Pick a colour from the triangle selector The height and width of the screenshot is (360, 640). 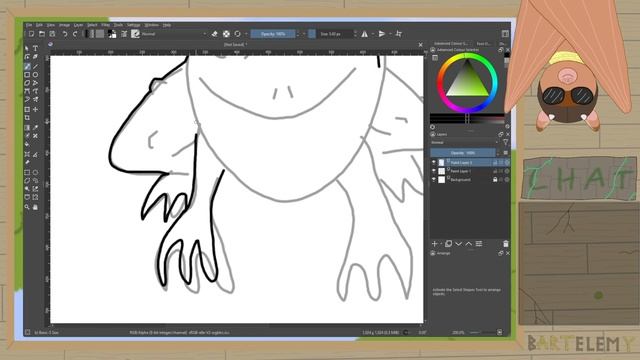(467, 81)
